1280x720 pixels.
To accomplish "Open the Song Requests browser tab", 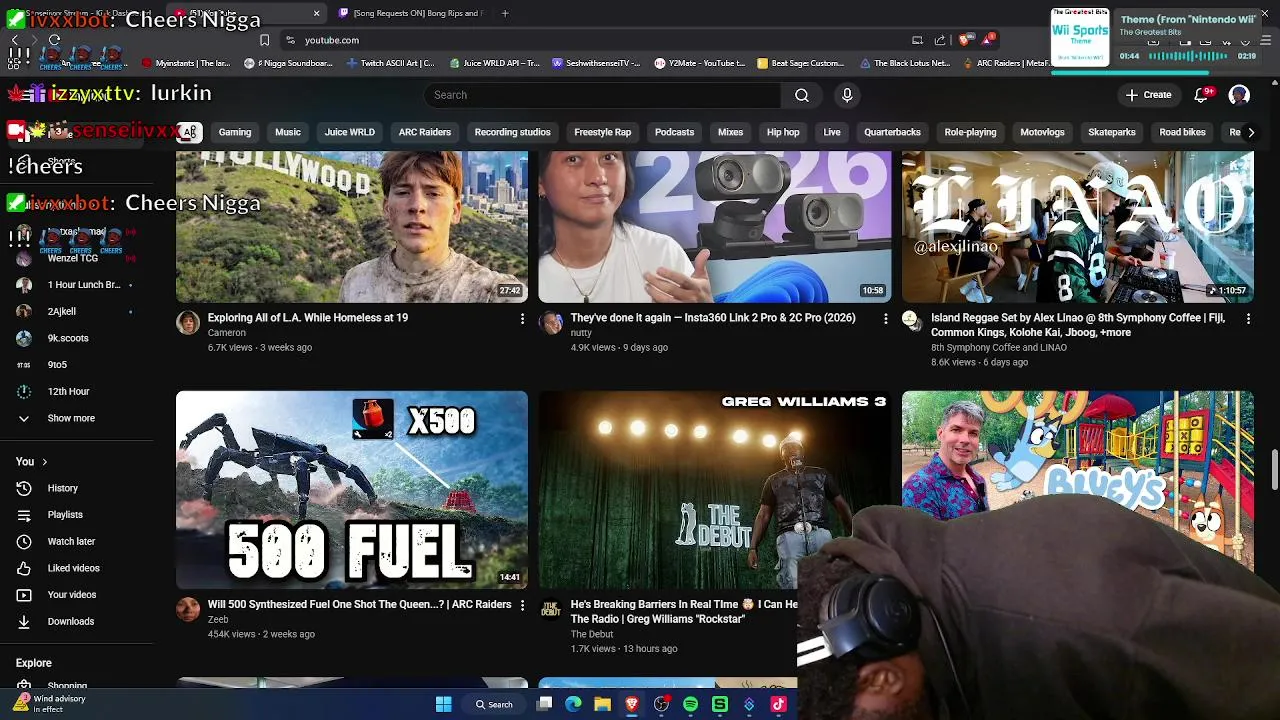I will [x=410, y=13].
